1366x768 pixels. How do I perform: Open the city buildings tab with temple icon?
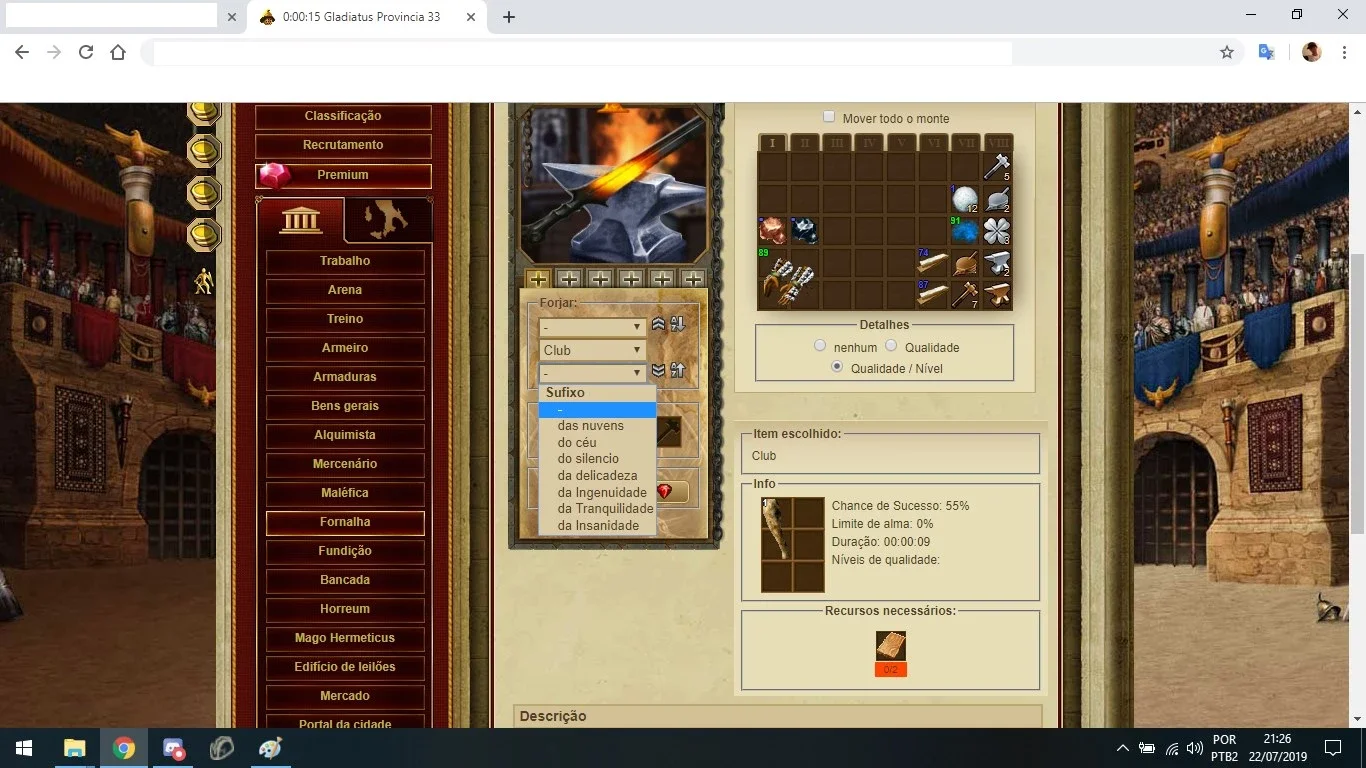pos(301,219)
